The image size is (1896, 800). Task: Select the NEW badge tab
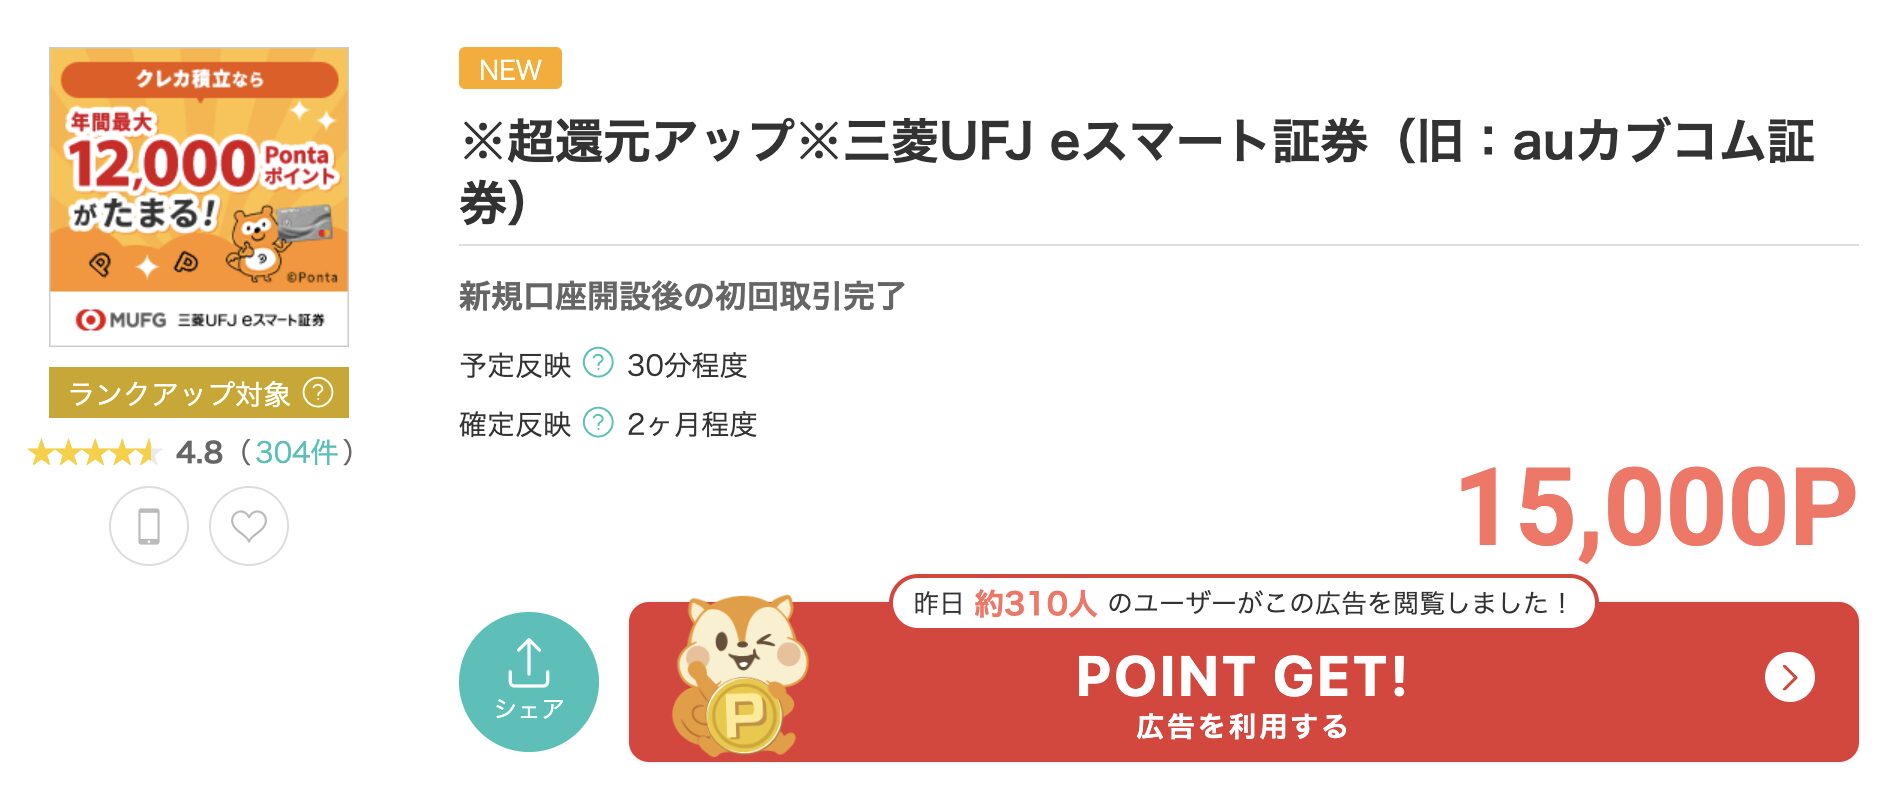pyautogui.click(x=510, y=68)
